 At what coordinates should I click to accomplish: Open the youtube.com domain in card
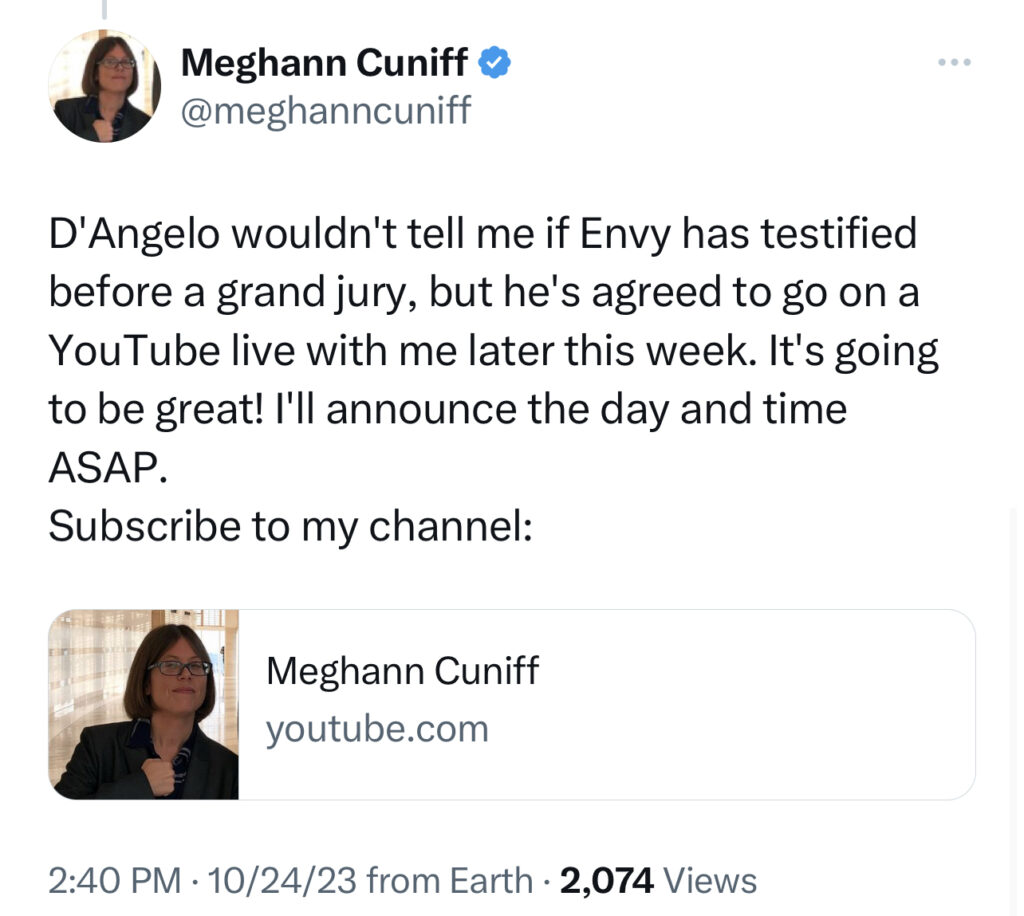(x=377, y=729)
